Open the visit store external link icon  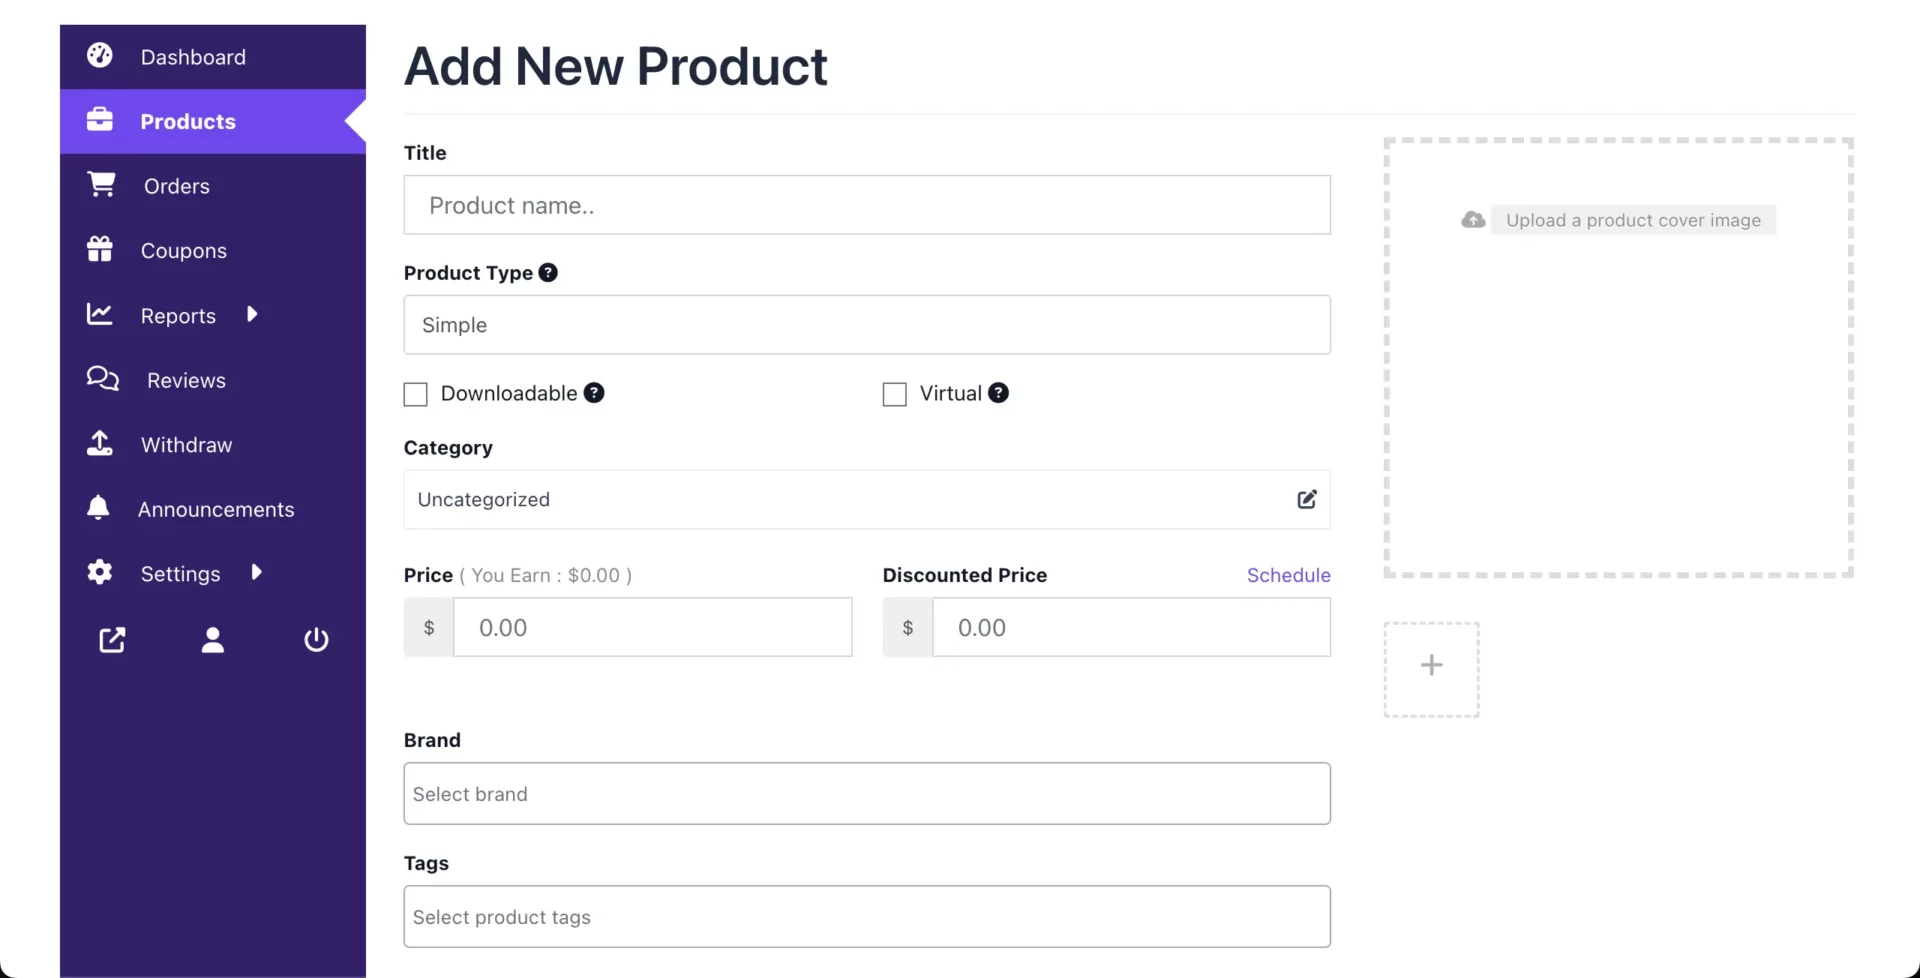click(112, 640)
